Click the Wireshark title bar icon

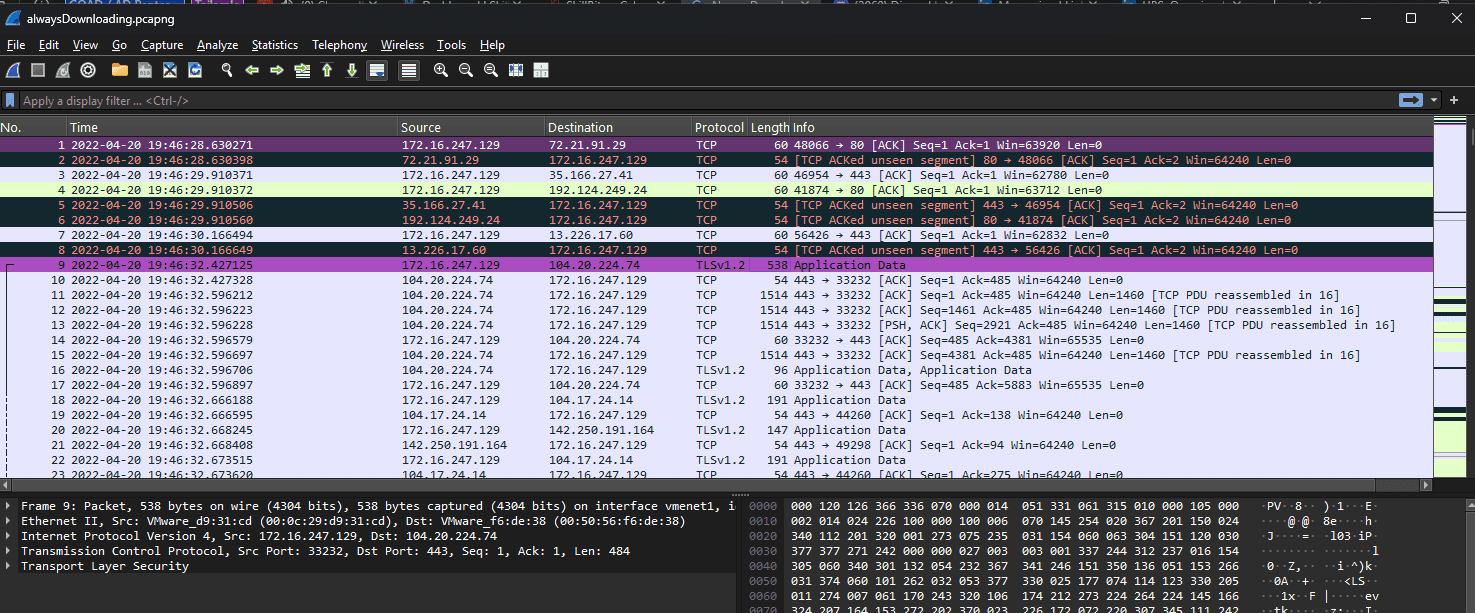point(13,18)
